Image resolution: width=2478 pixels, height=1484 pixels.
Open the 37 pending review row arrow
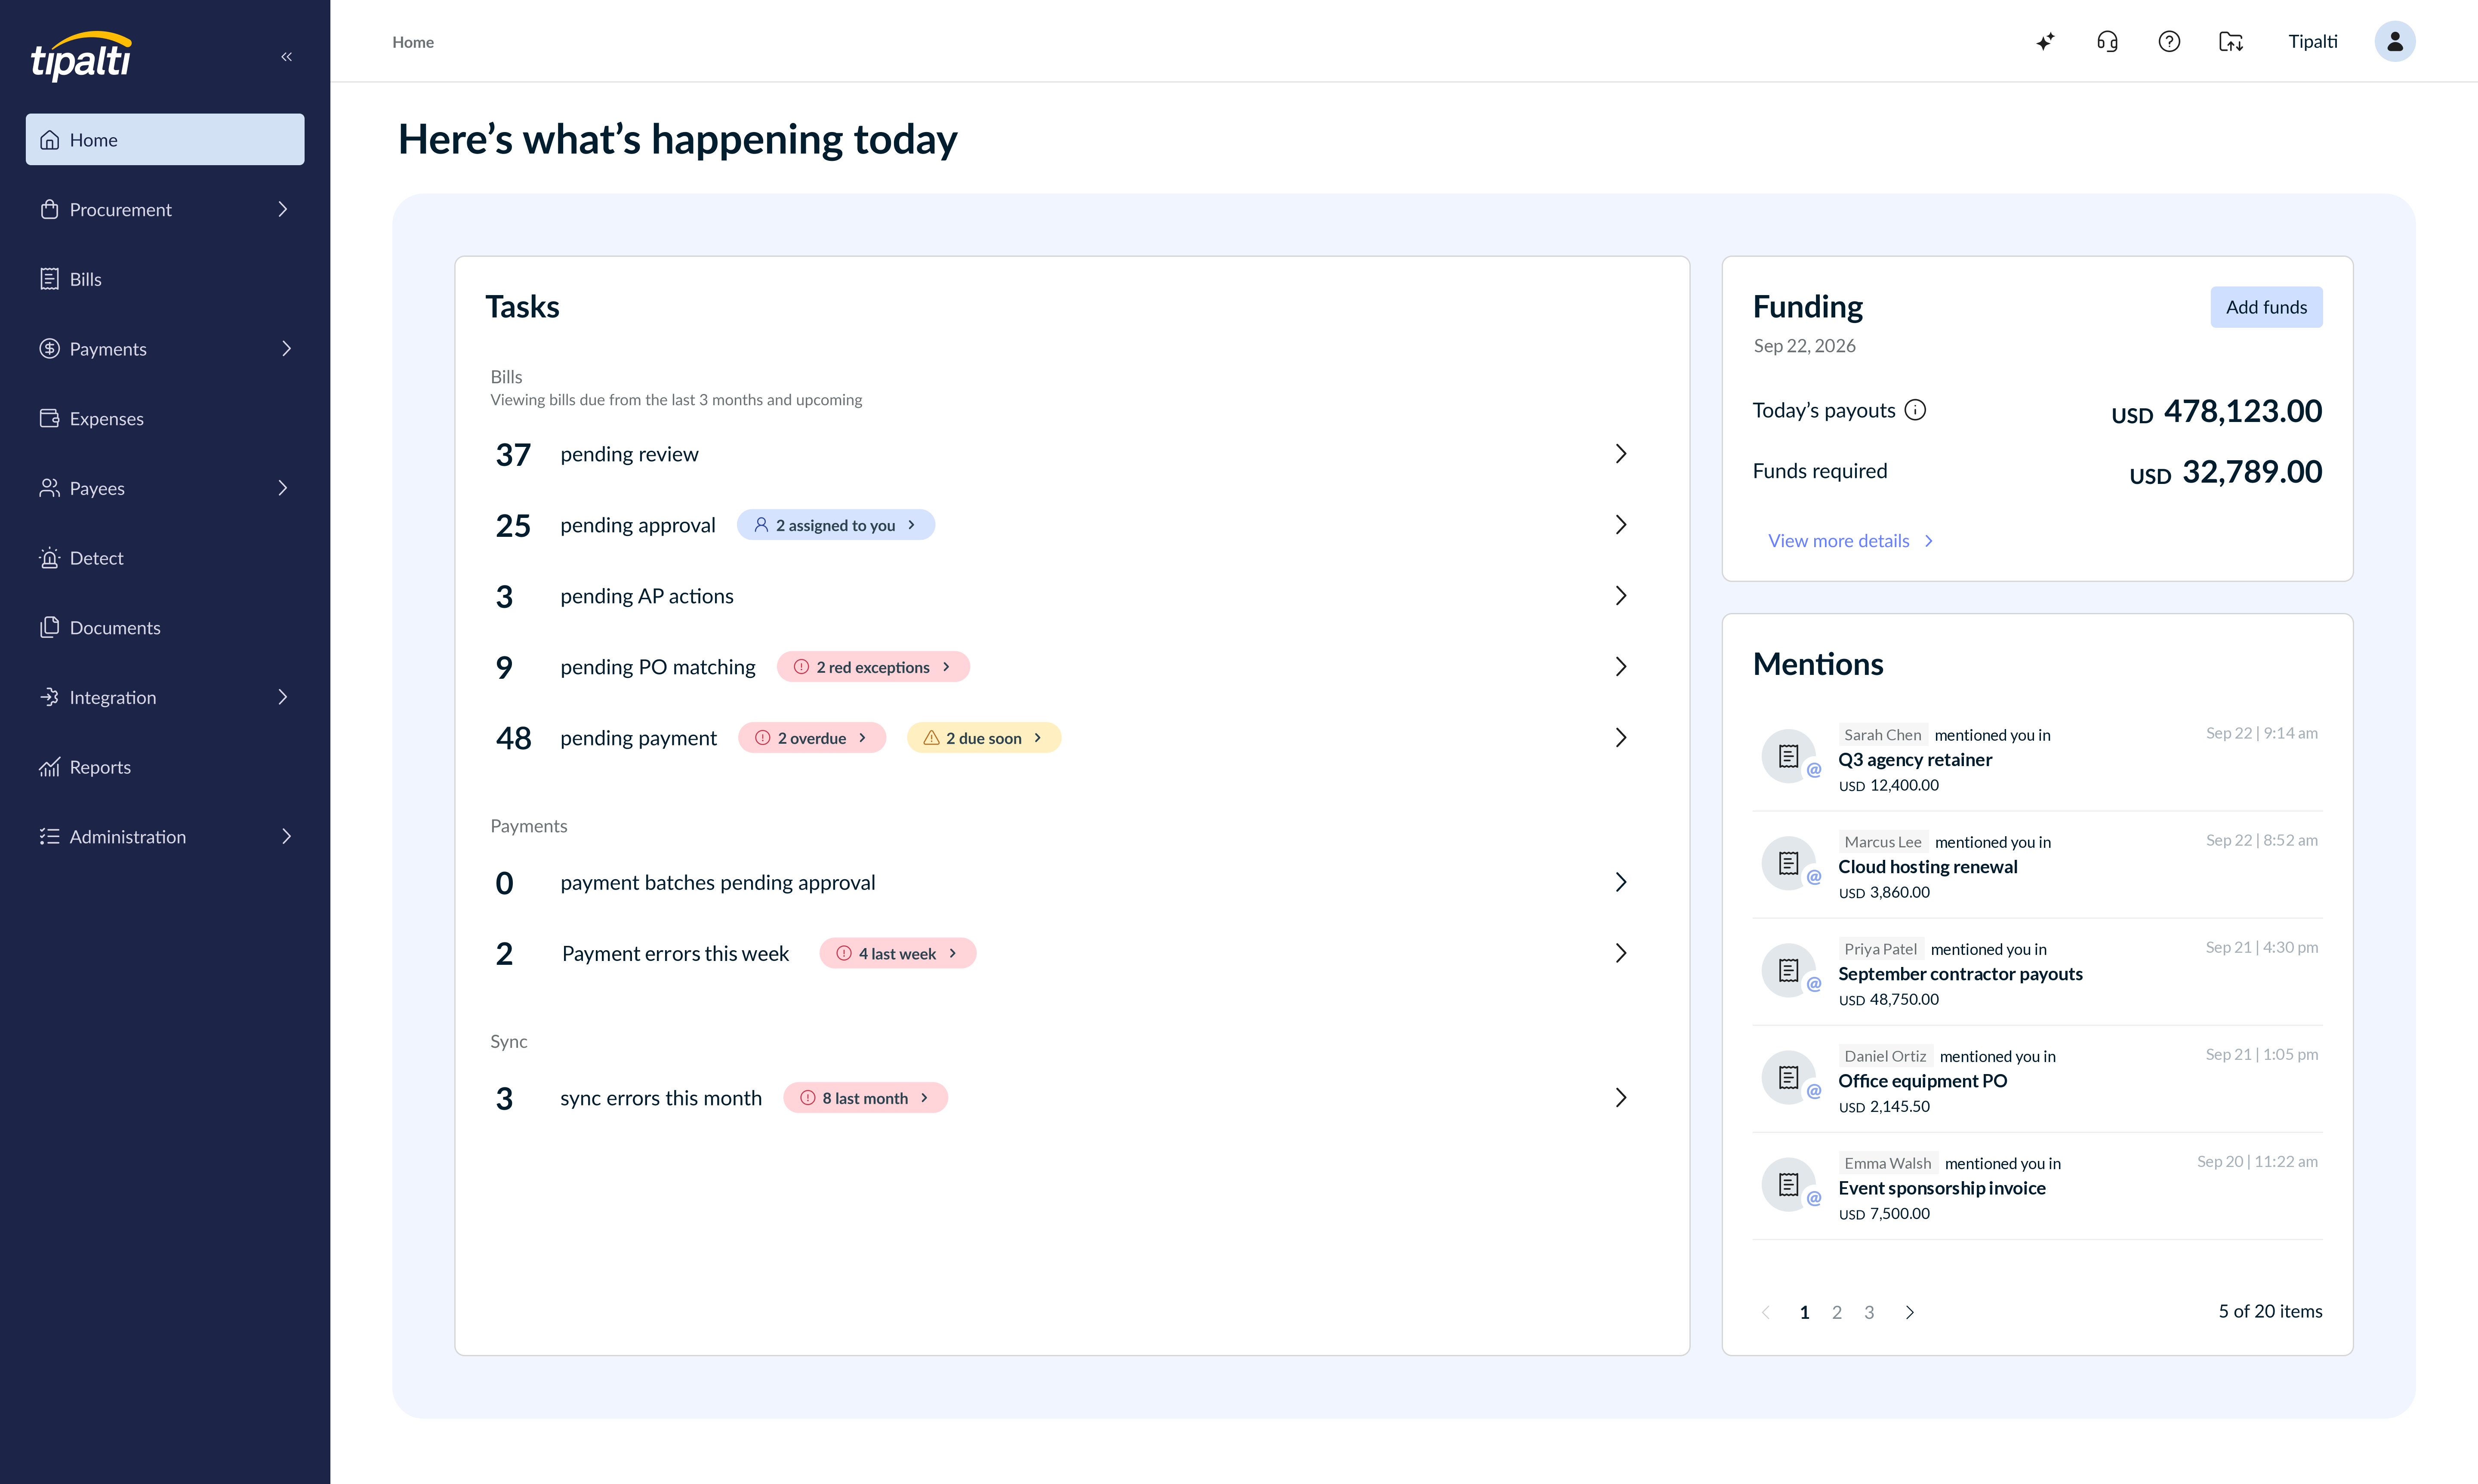1621,454
